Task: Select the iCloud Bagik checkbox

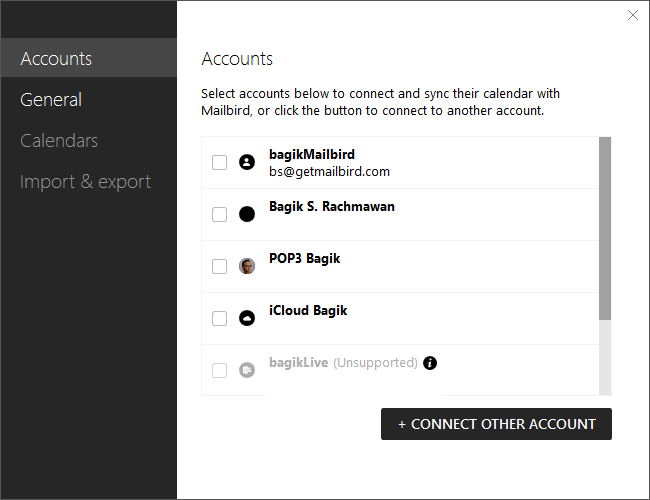Action: 219,318
